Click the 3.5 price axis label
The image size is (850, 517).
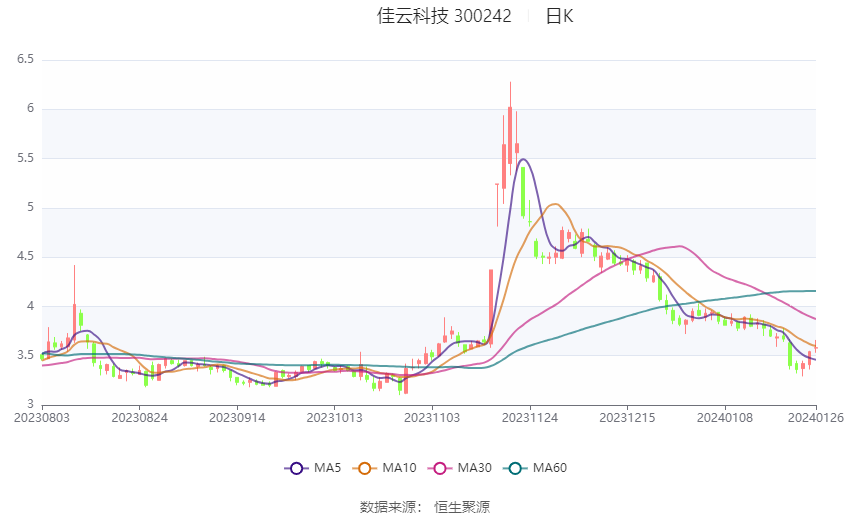pos(25,355)
